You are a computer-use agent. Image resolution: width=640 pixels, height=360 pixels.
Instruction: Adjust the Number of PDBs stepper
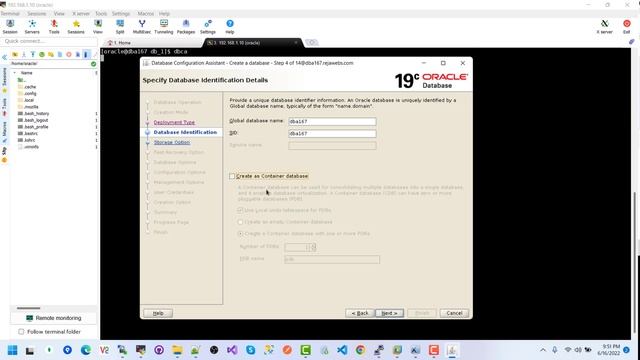point(313,247)
